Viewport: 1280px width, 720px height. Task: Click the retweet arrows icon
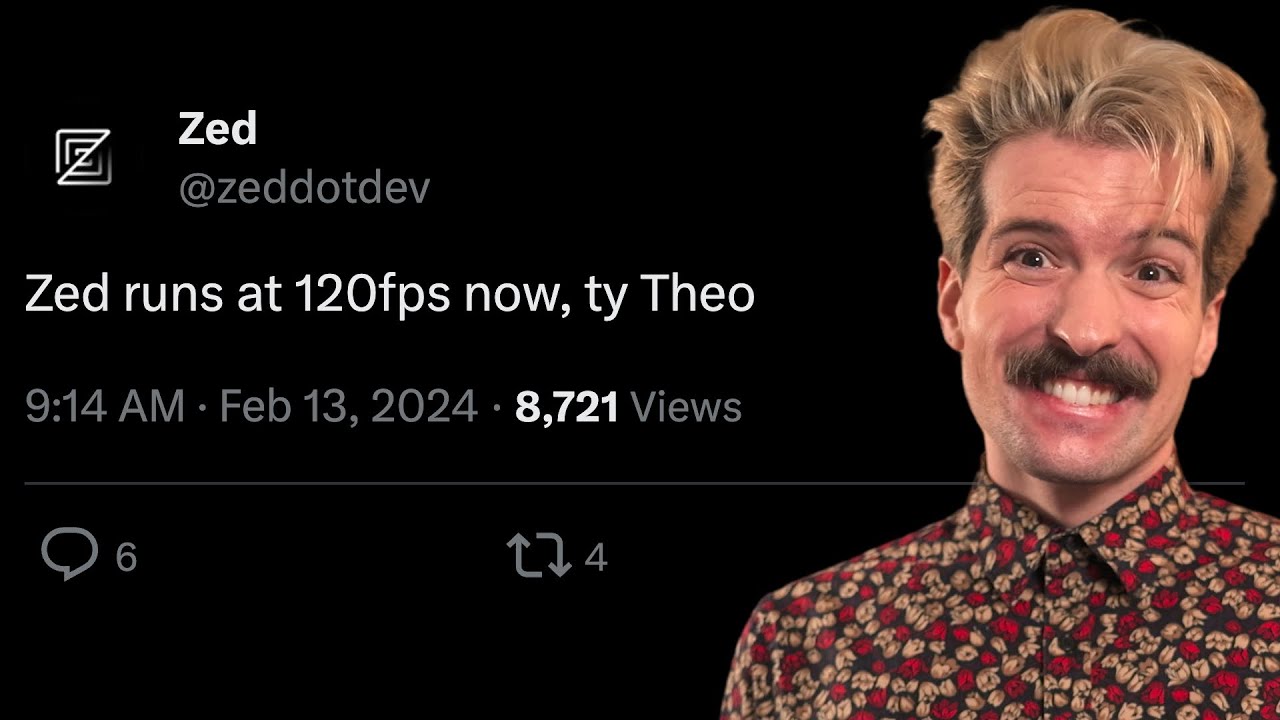pyautogui.click(x=539, y=556)
